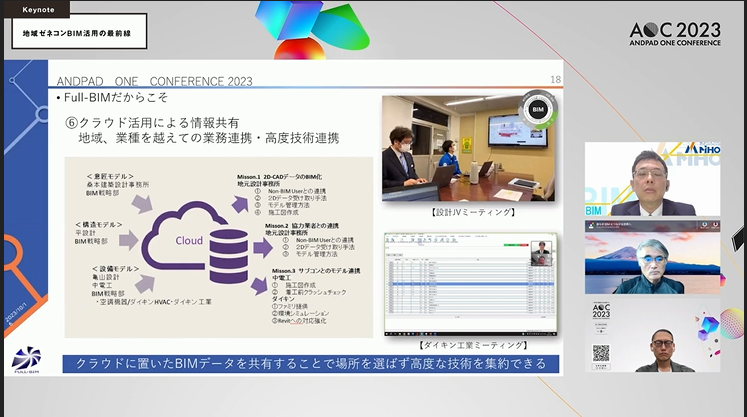
Task: Click the AOC 2023 ANDPAD ONE CONFERENCE logo
Action: tap(675, 34)
